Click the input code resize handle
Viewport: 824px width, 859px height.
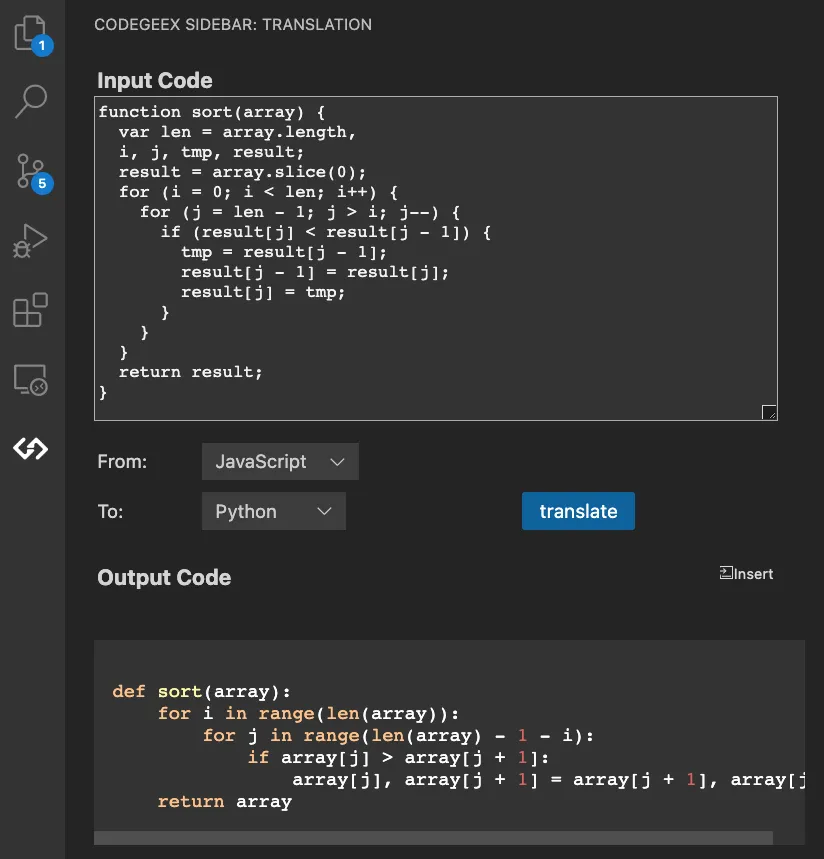(x=769, y=412)
